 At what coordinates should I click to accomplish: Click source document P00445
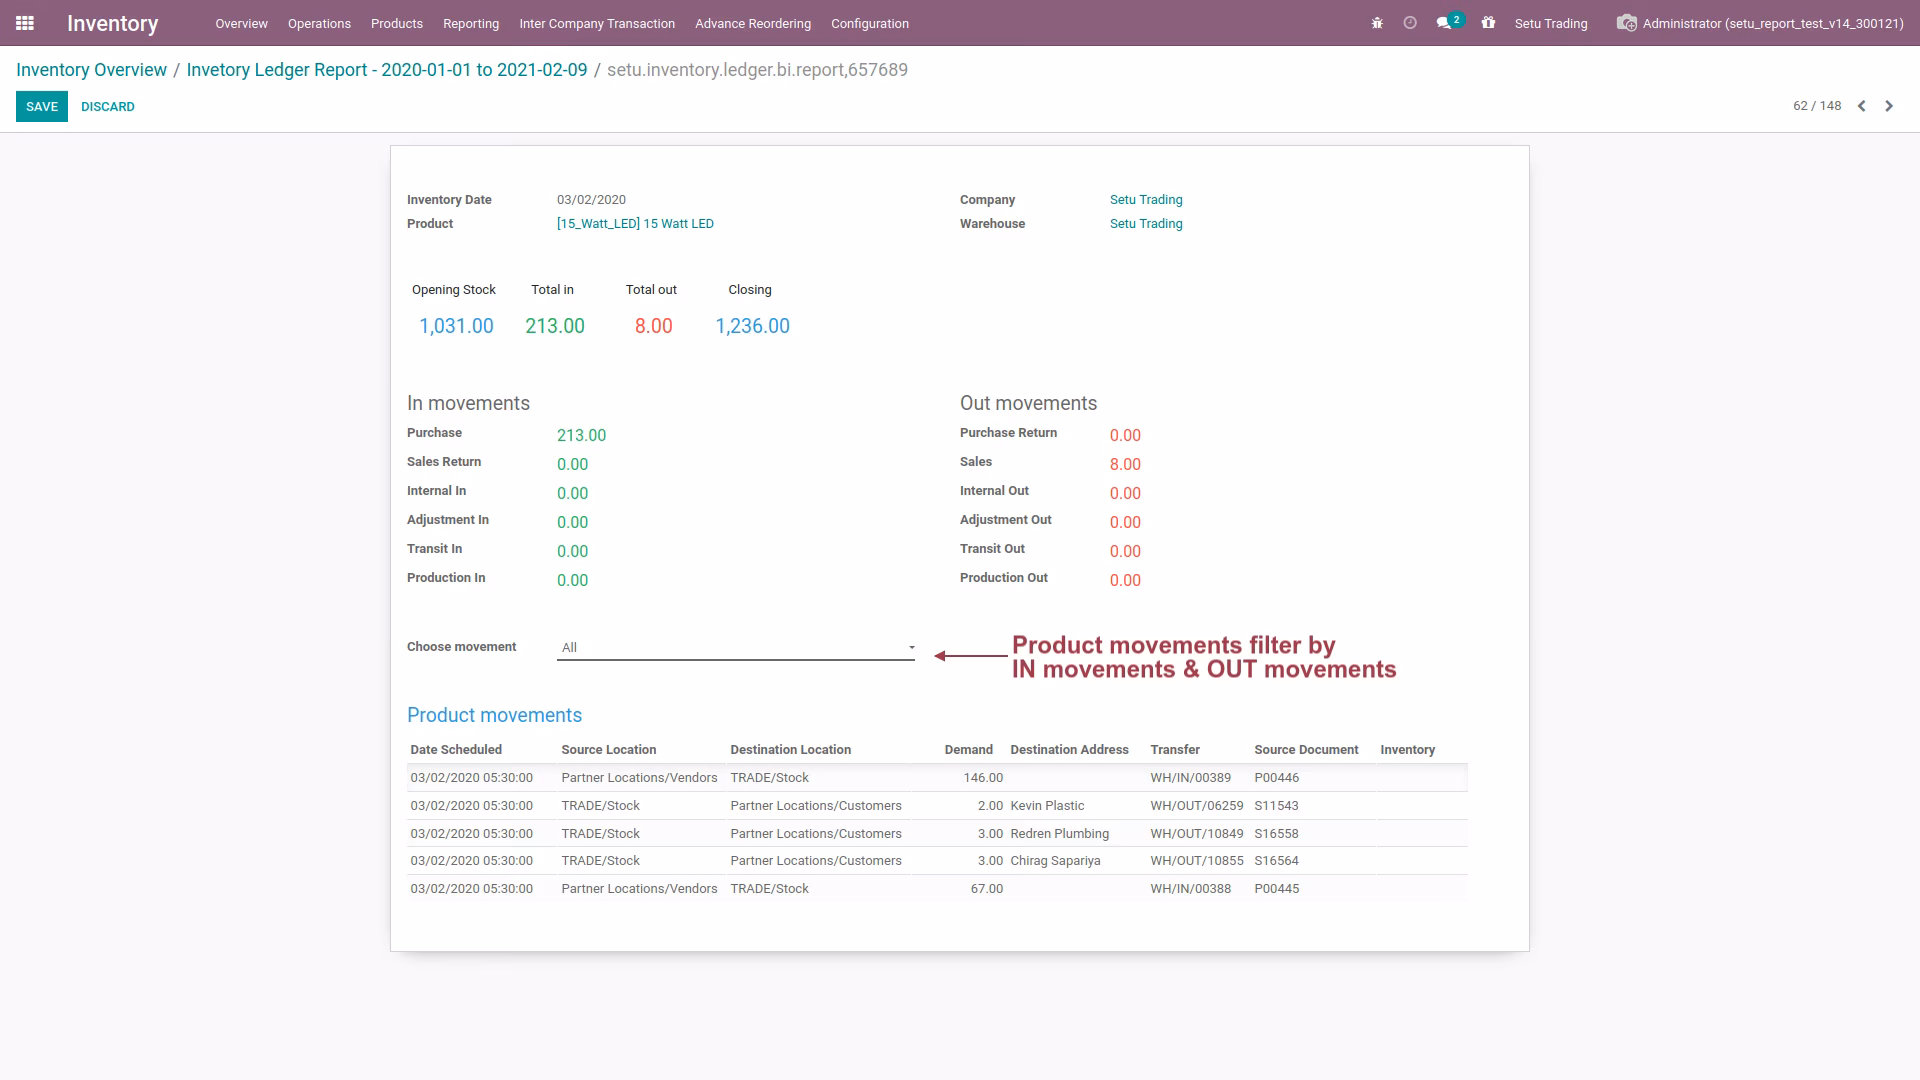pyautogui.click(x=1277, y=889)
